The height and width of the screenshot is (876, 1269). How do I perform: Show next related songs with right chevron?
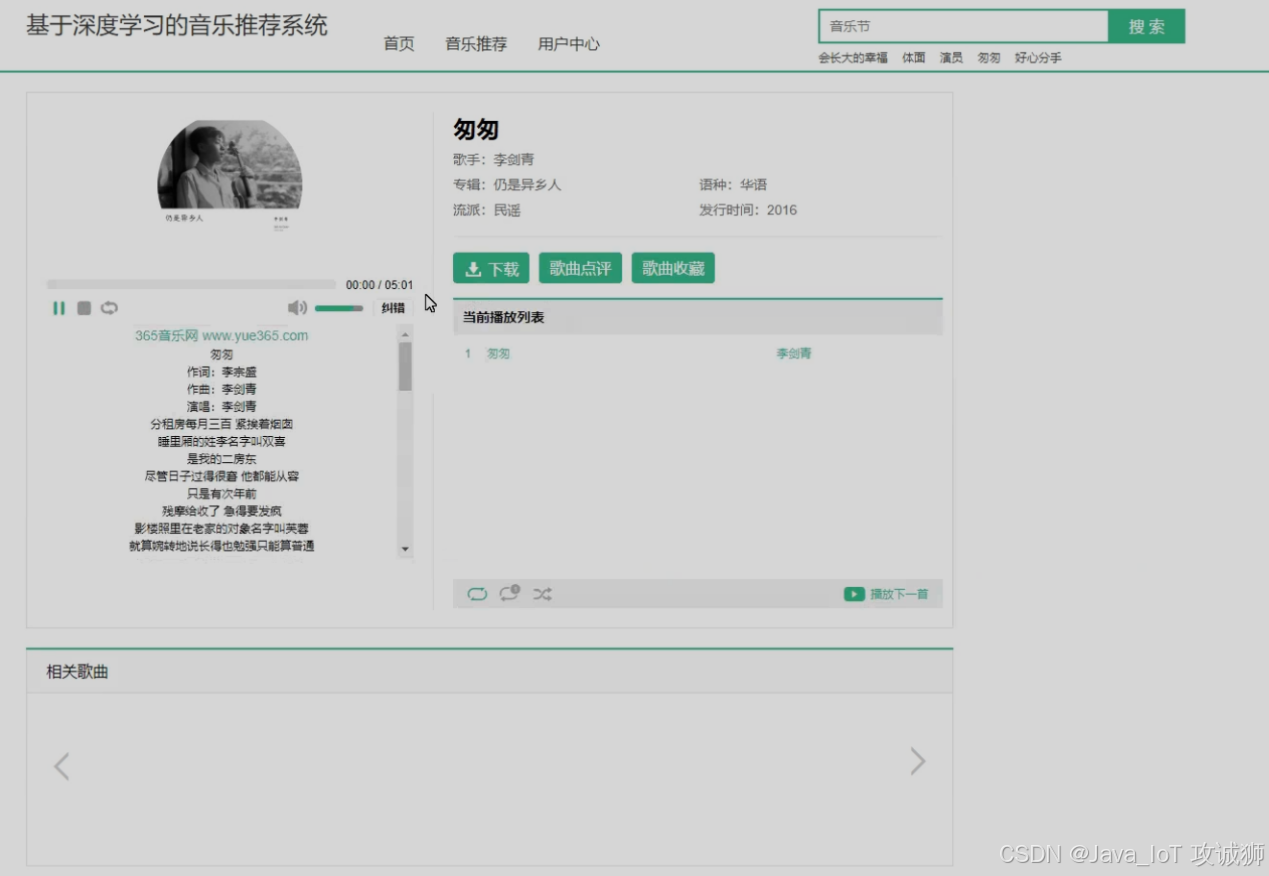(917, 762)
